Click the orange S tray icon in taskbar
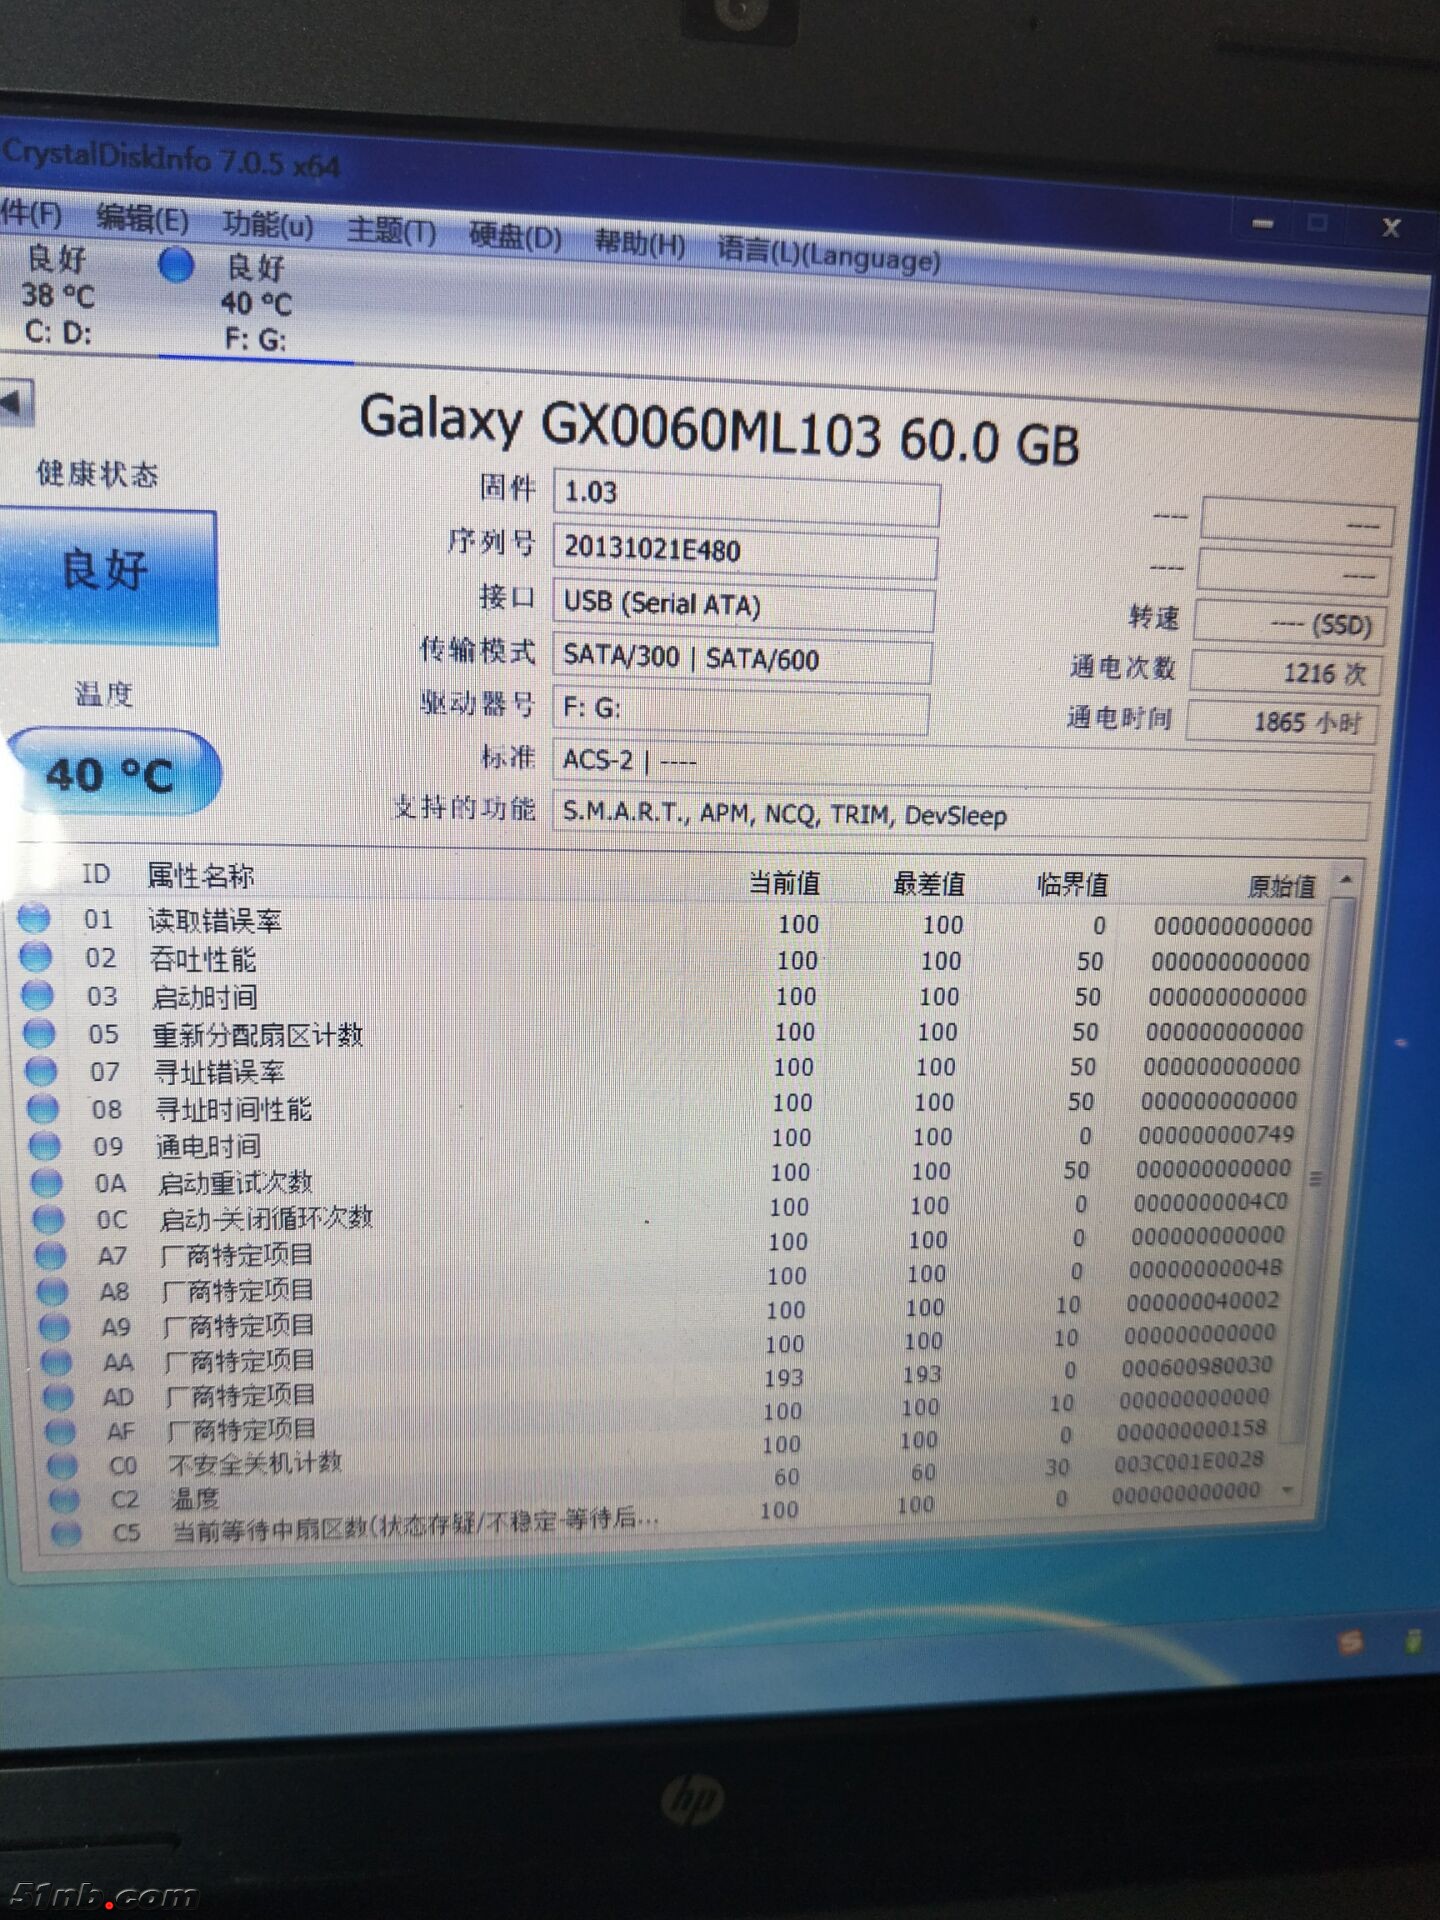This screenshot has width=1440, height=1920. coord(1350,1643)
